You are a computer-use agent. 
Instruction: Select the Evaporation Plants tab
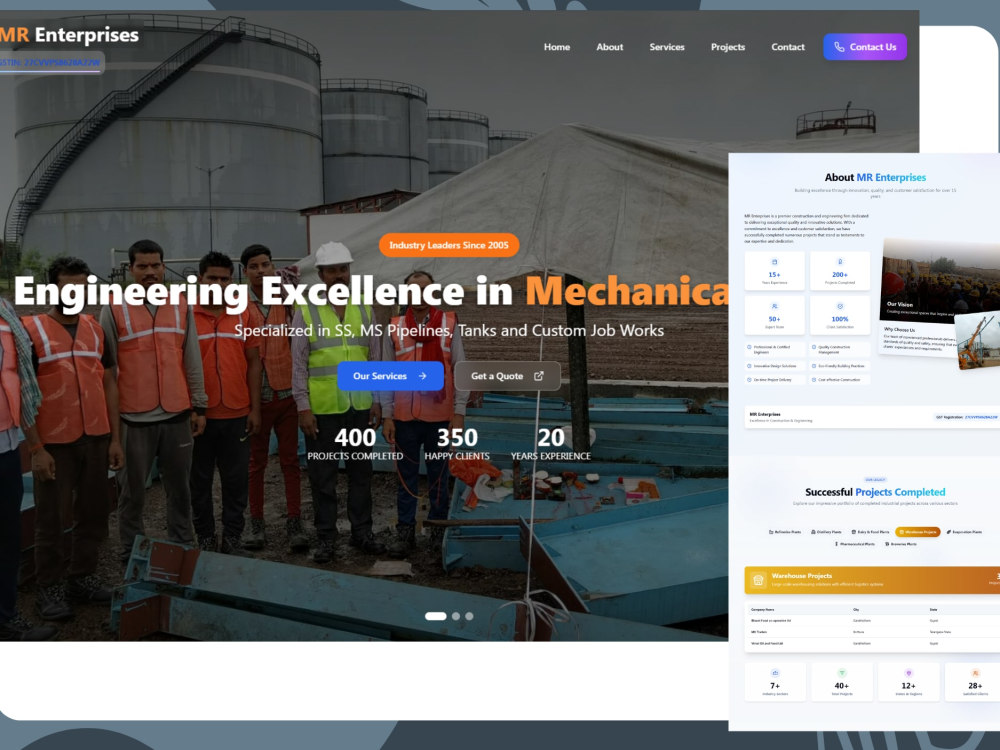click(964, 532)
